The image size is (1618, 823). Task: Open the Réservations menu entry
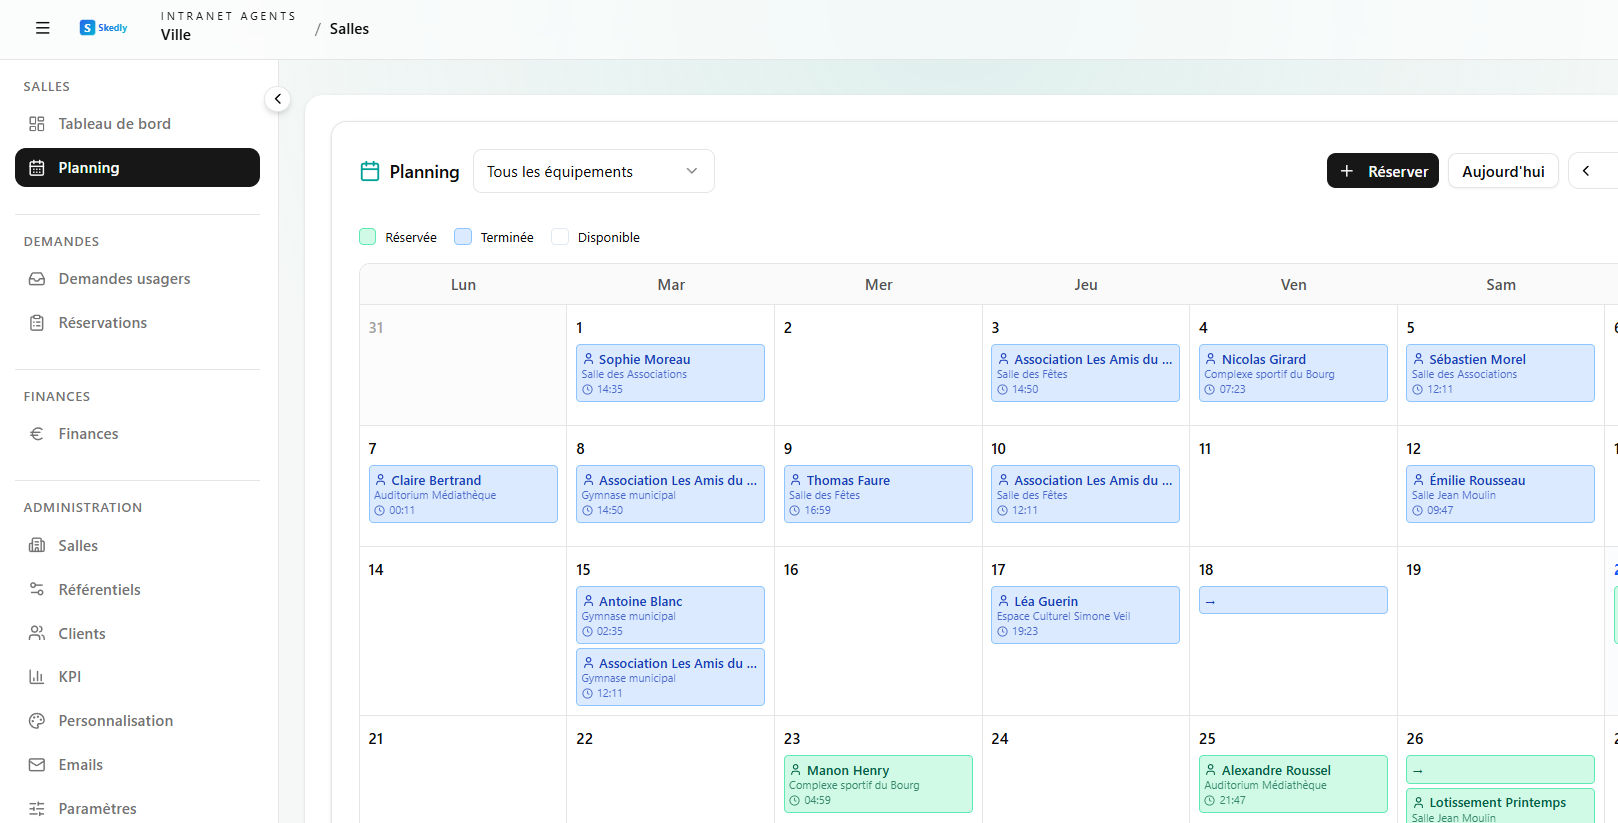[x=137, y=323]
